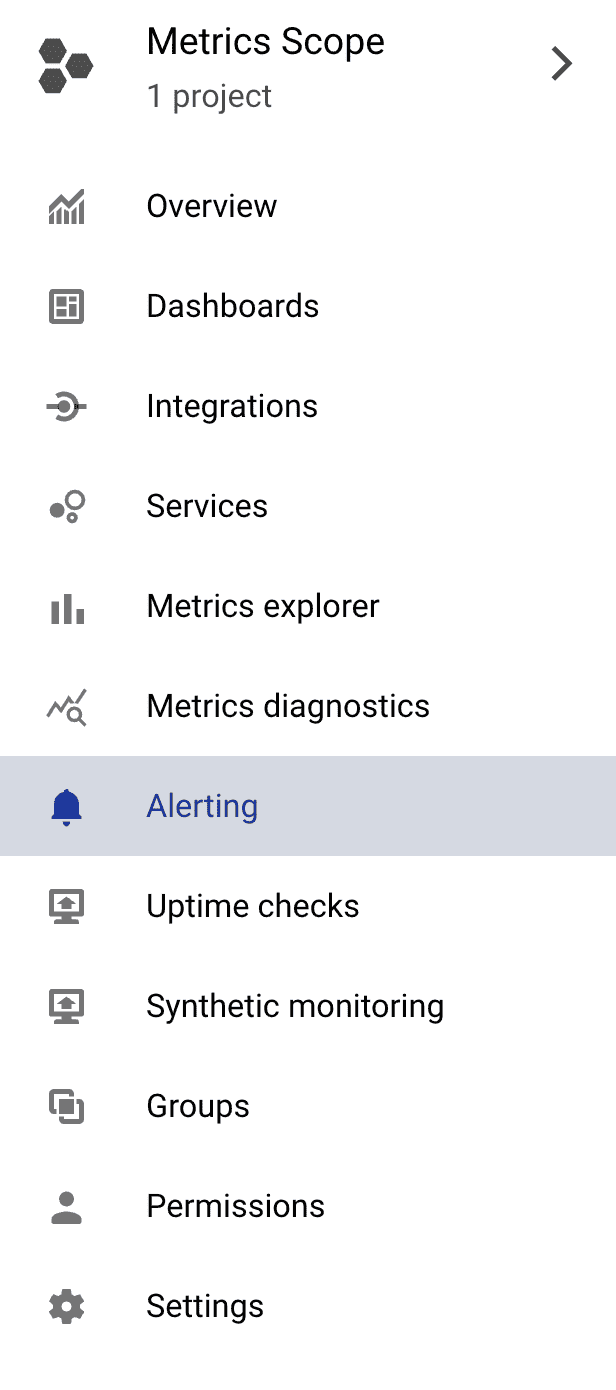Navigate to Uptime checks

(x=253, y=906)
